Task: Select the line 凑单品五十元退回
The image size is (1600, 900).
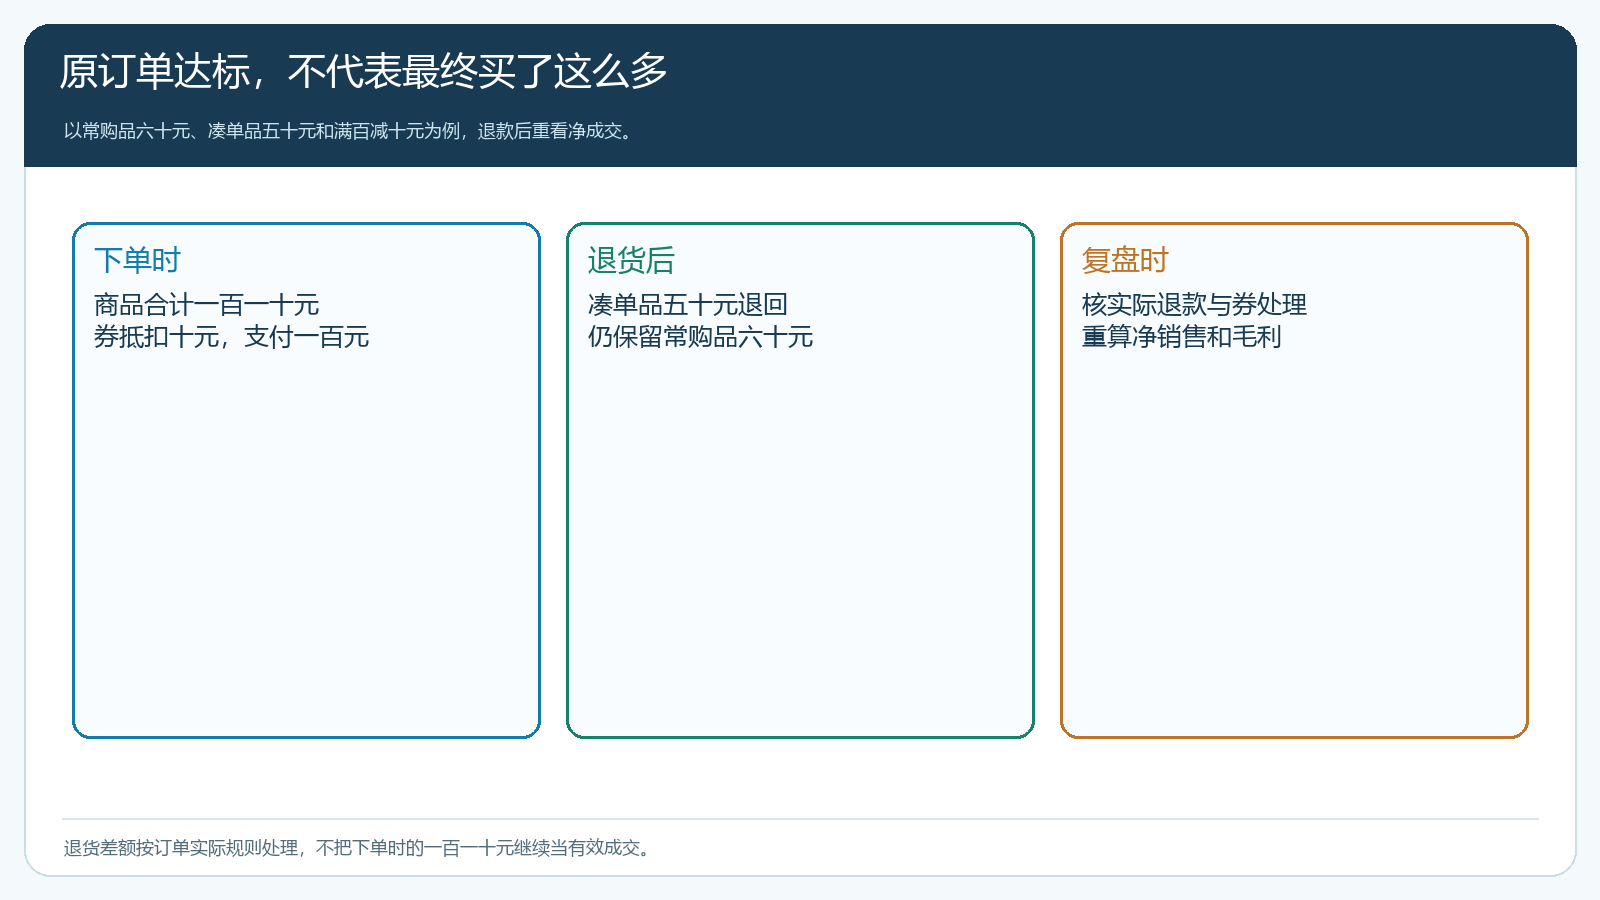Action: (x=688, y=305)
